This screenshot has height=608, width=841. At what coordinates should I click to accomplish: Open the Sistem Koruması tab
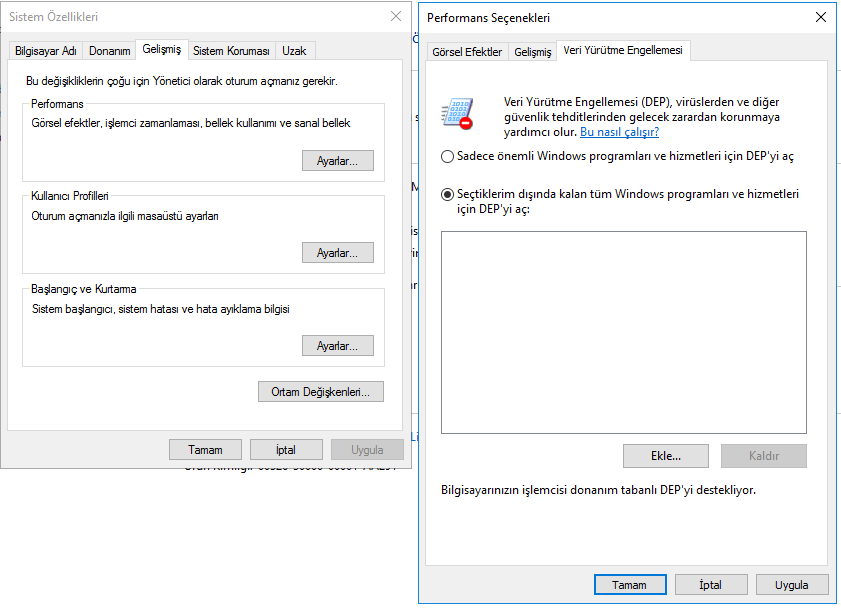coord(231,51)
